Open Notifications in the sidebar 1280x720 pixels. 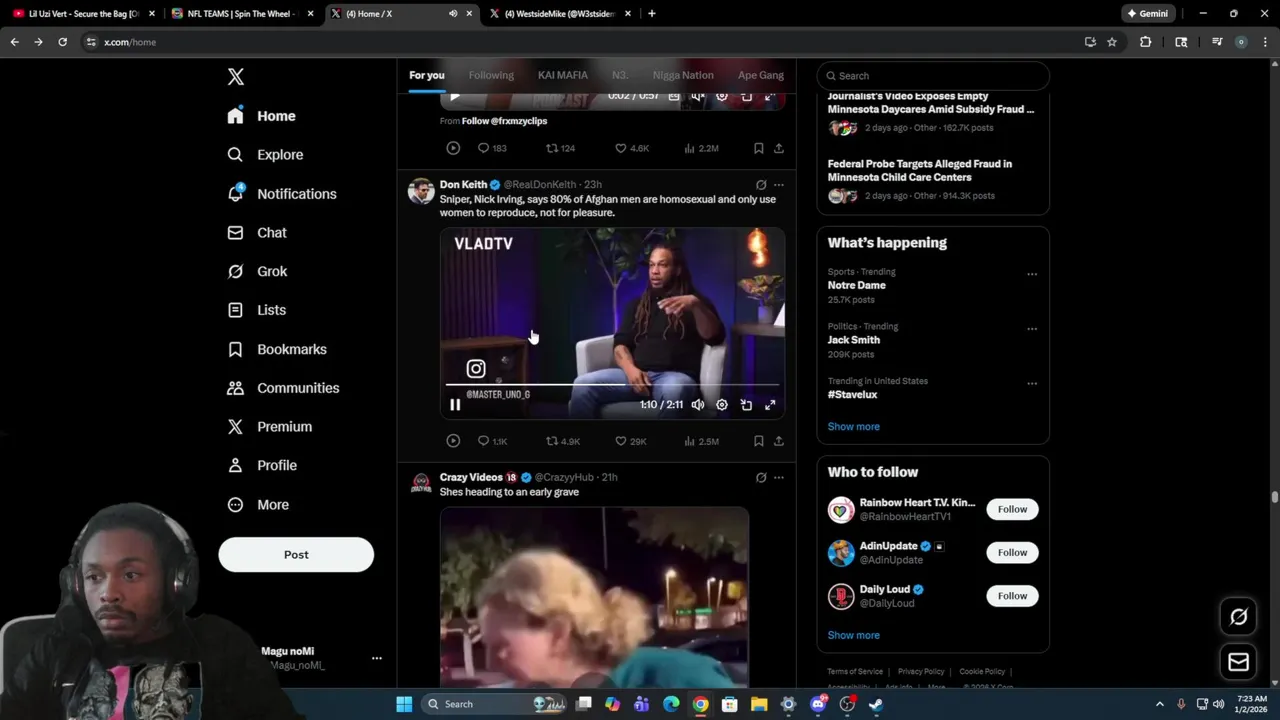point(282,194)
